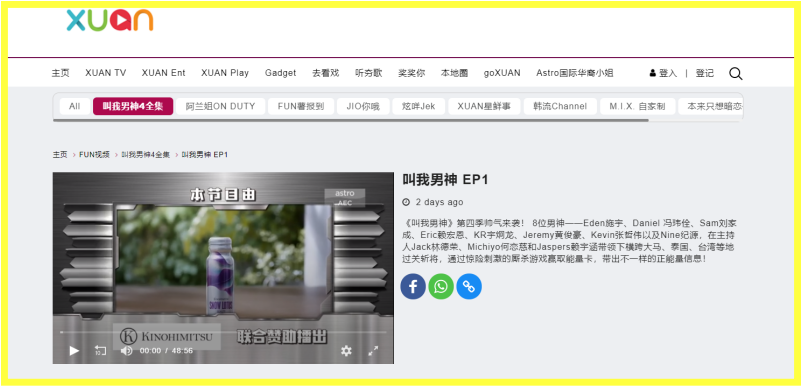802x387 pixels.
Task: Open the 主页 nav menu item
Action: click(60, 73)
